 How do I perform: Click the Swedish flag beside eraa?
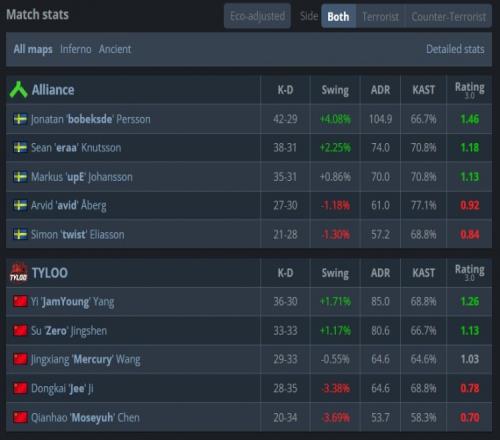20,147
